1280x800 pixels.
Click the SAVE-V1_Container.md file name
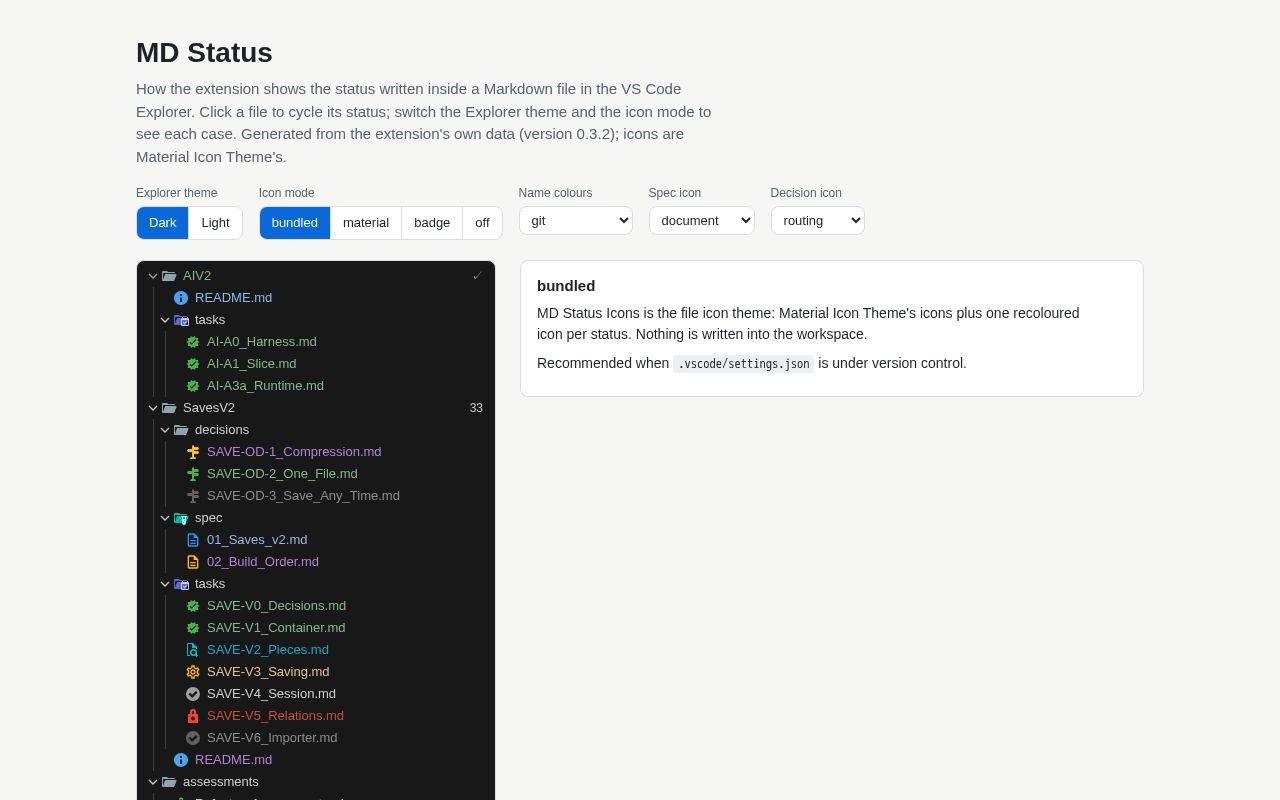click(276, 628)
